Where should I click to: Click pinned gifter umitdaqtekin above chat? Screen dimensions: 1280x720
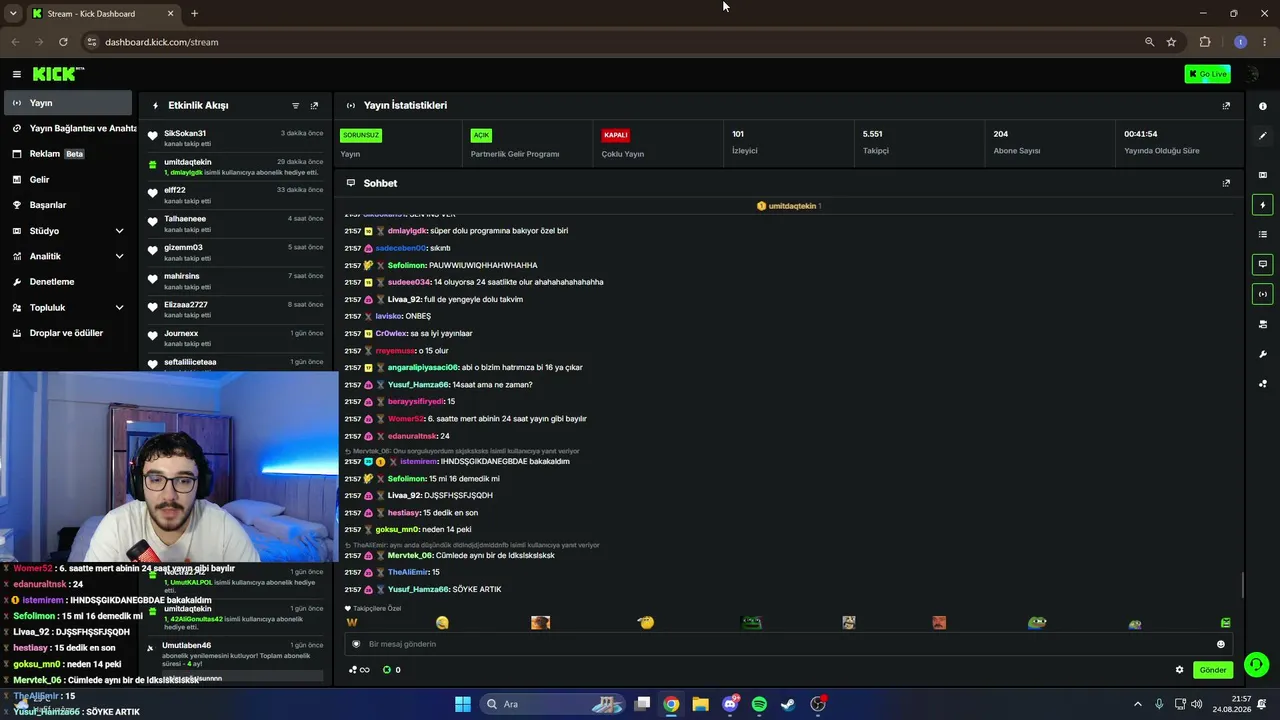794,206
